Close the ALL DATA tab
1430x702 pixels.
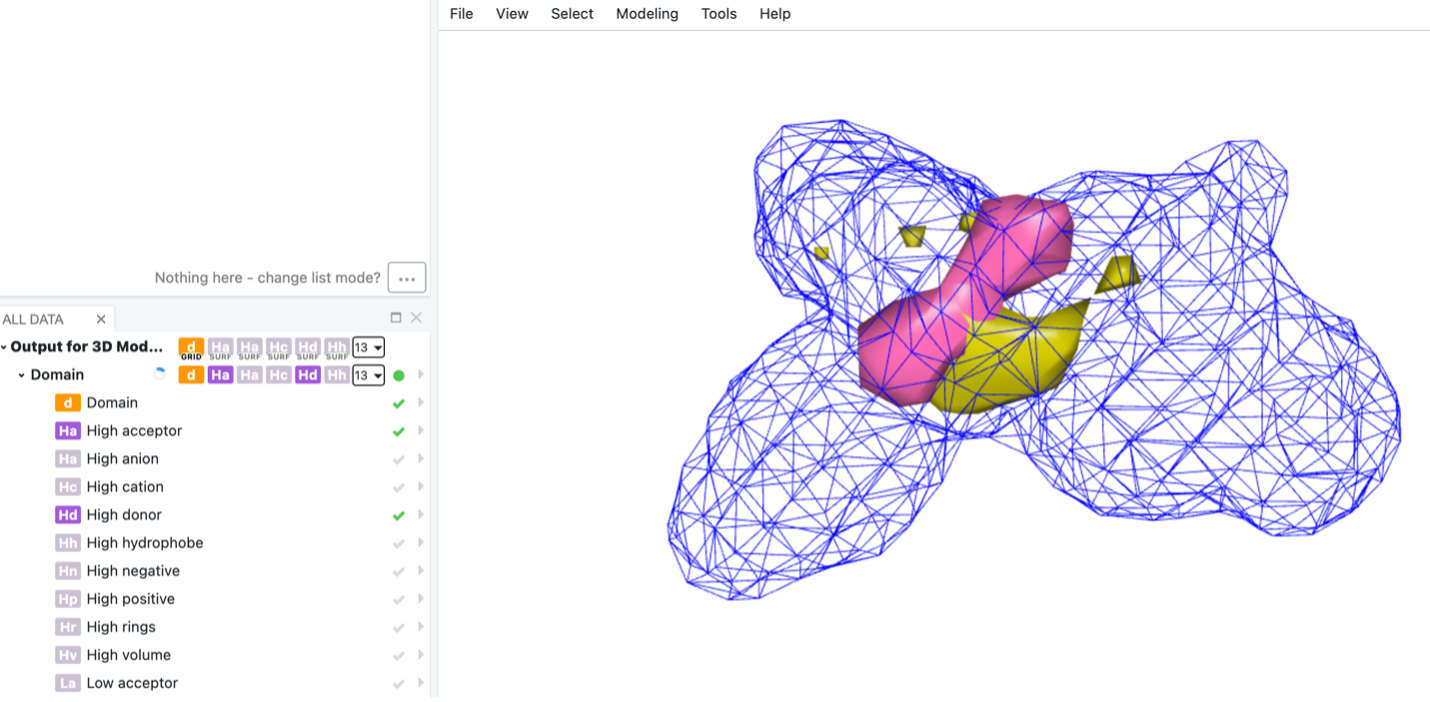pos(101,318)
